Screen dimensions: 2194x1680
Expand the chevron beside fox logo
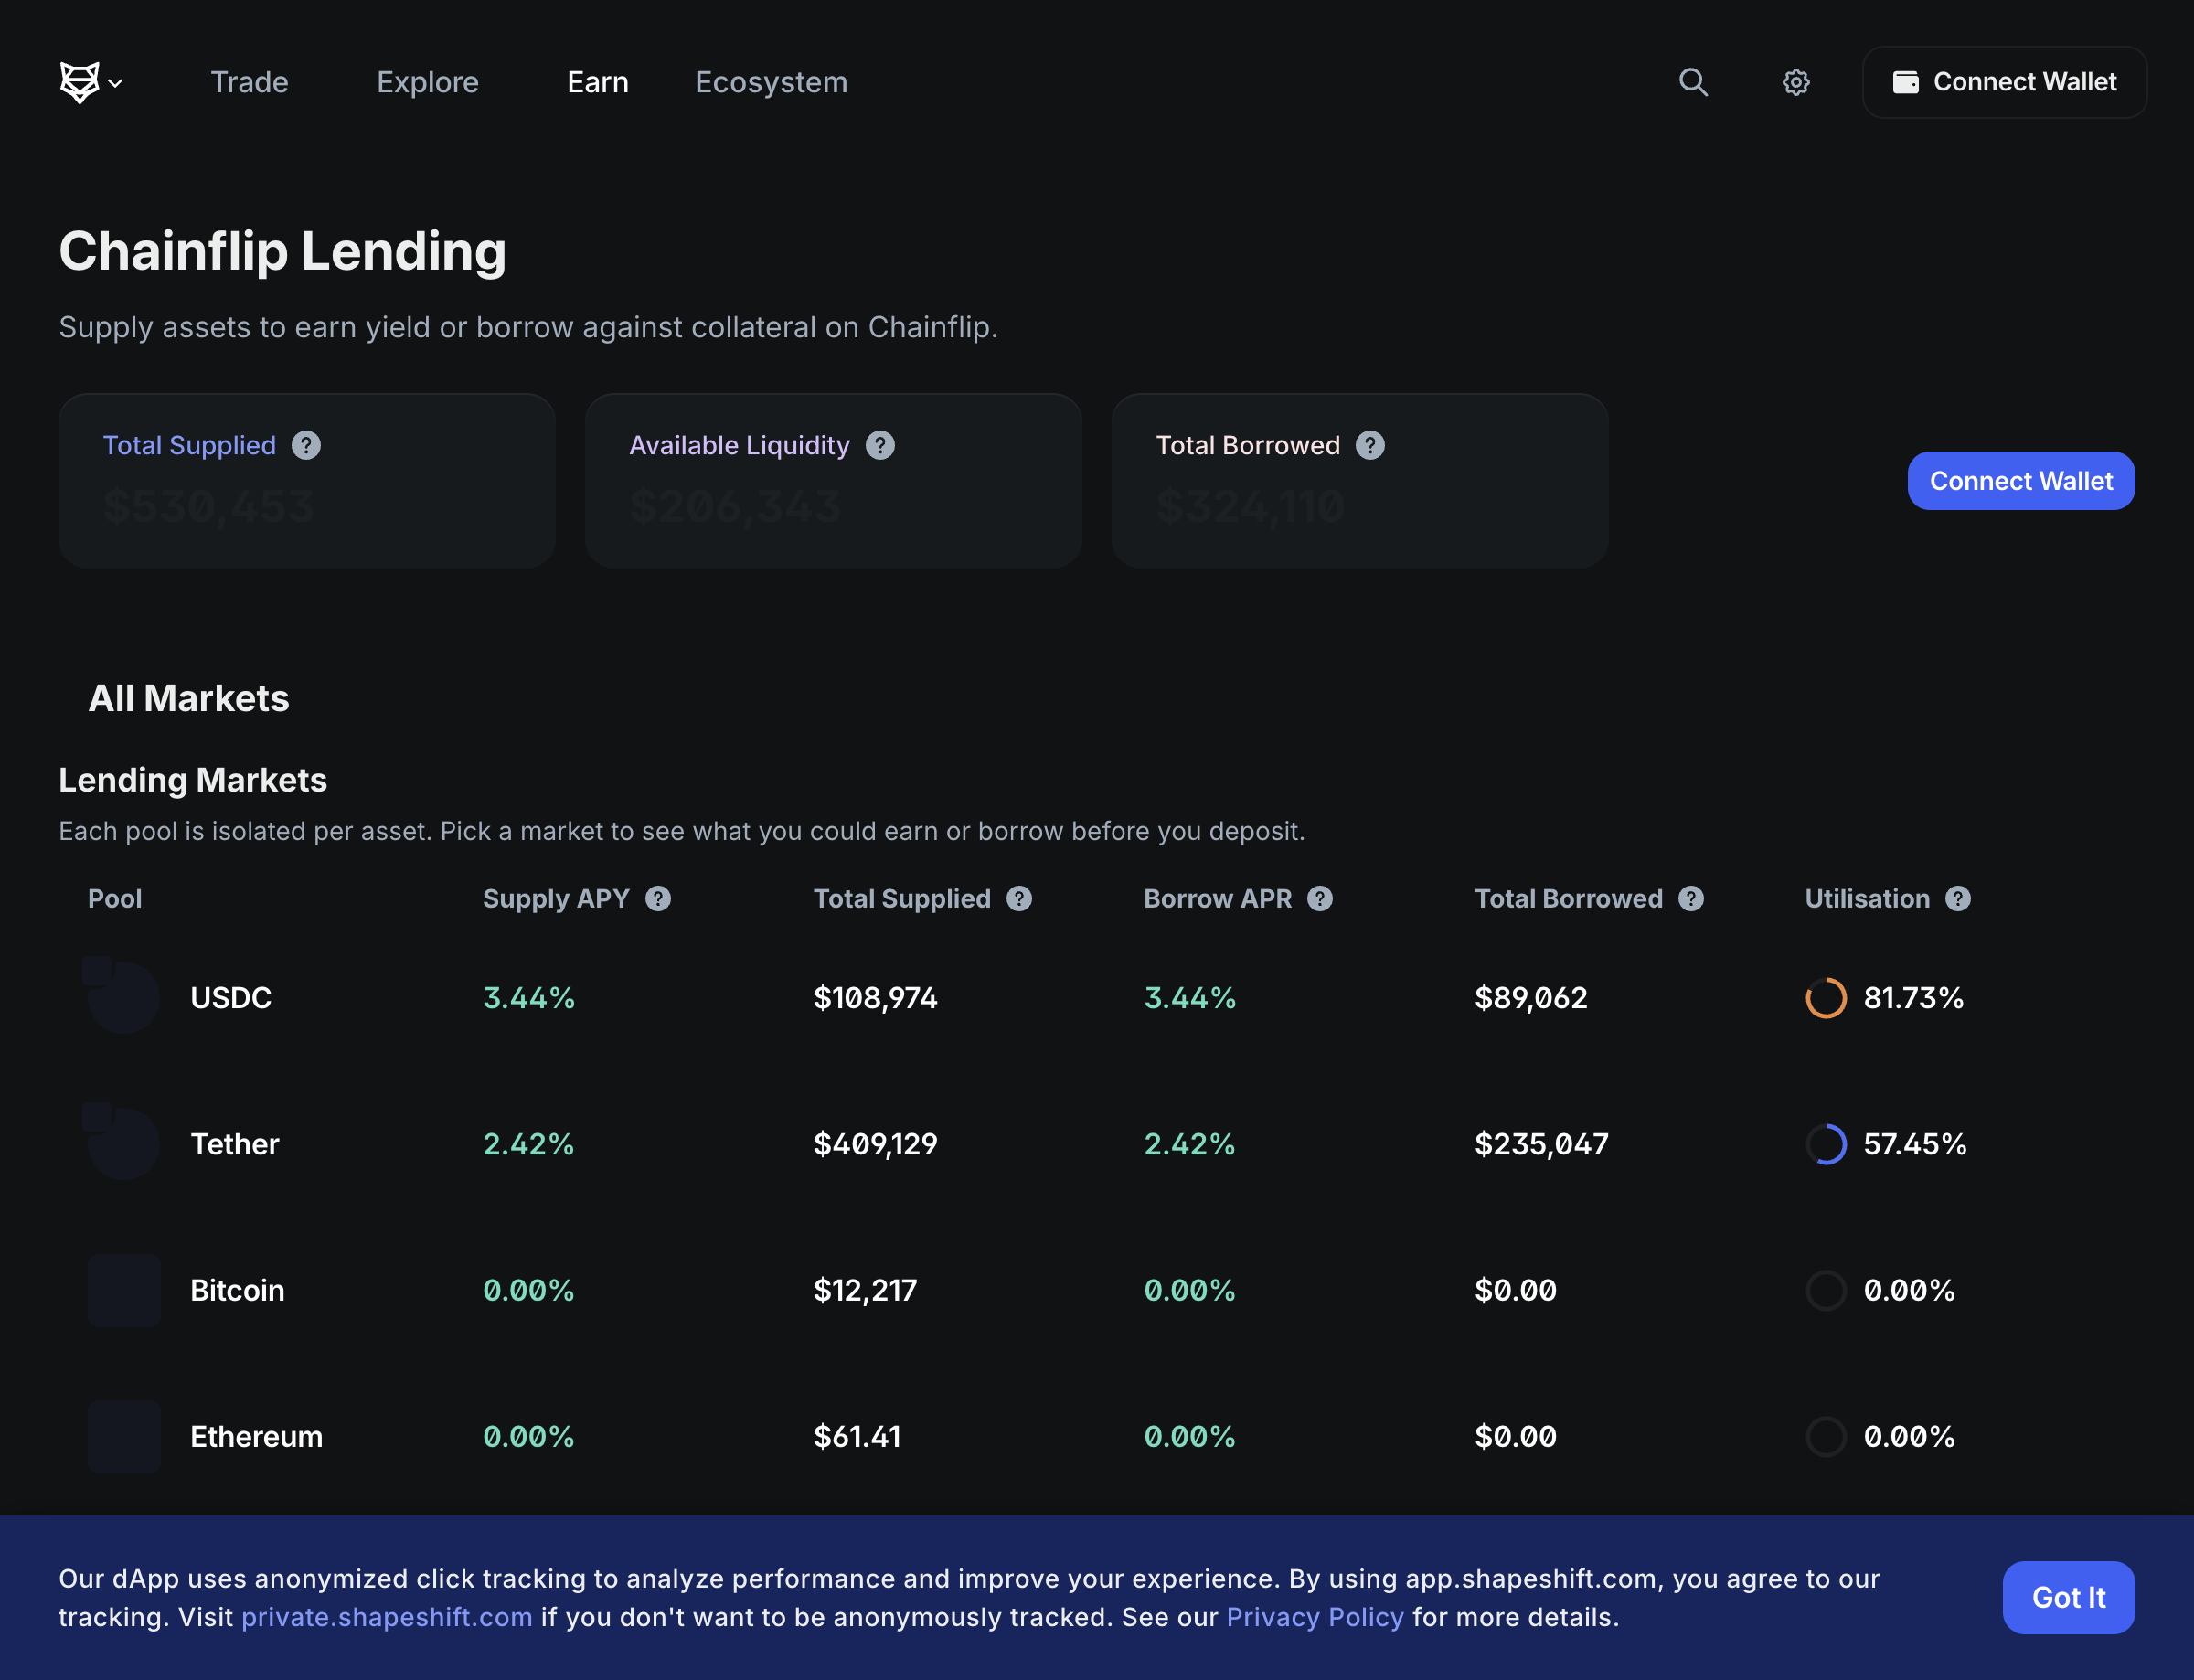[x=116, y=84]
